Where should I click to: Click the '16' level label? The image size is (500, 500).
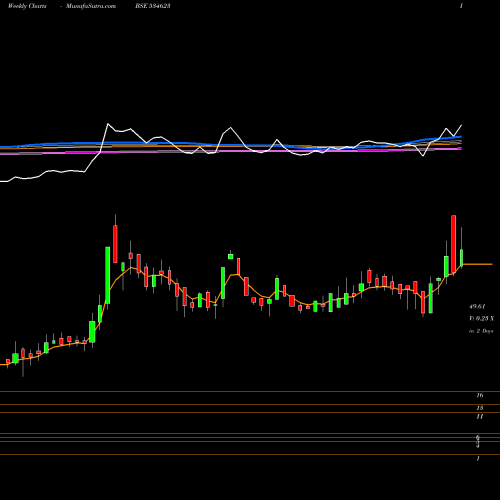[480, 395]
